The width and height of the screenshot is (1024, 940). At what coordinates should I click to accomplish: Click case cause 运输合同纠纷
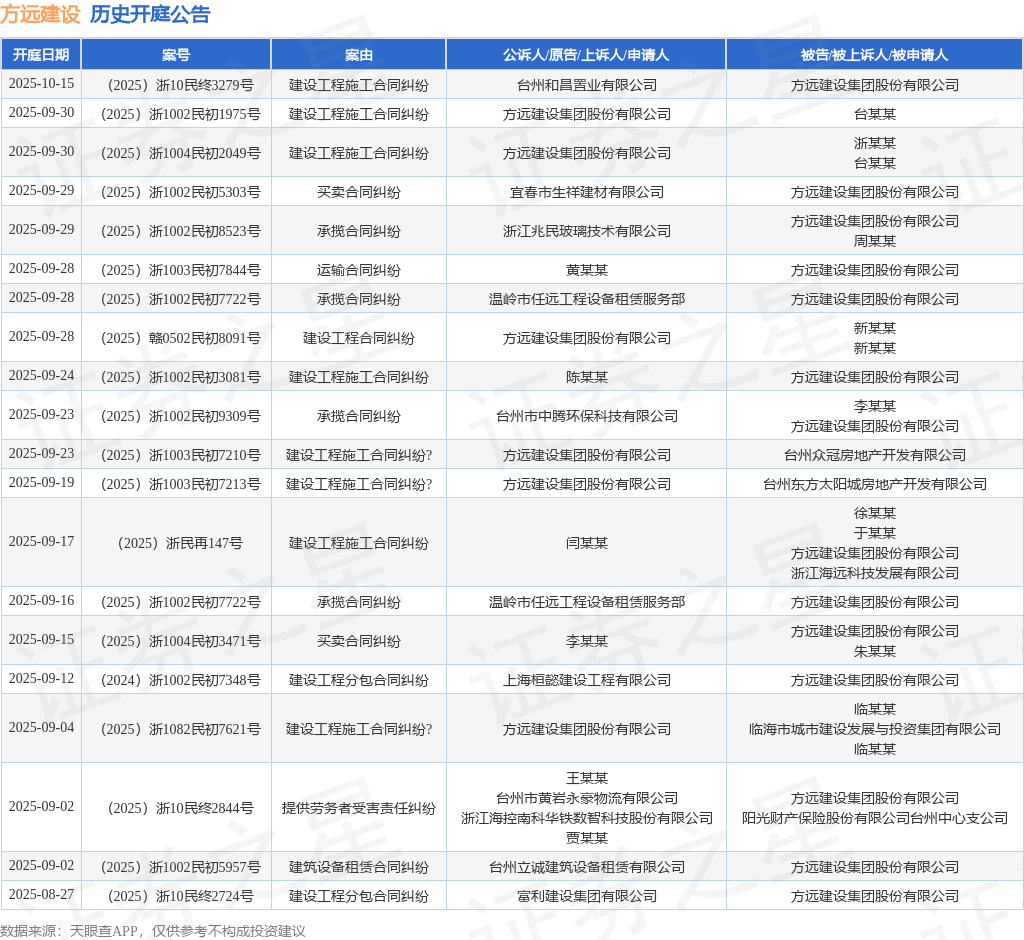pos(359,270)
